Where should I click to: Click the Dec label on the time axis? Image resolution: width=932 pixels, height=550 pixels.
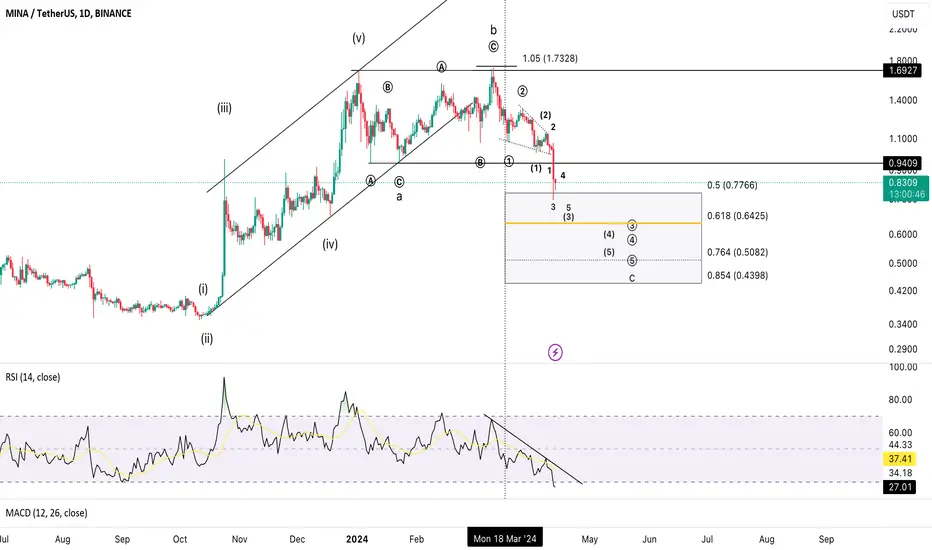[297, 539]
